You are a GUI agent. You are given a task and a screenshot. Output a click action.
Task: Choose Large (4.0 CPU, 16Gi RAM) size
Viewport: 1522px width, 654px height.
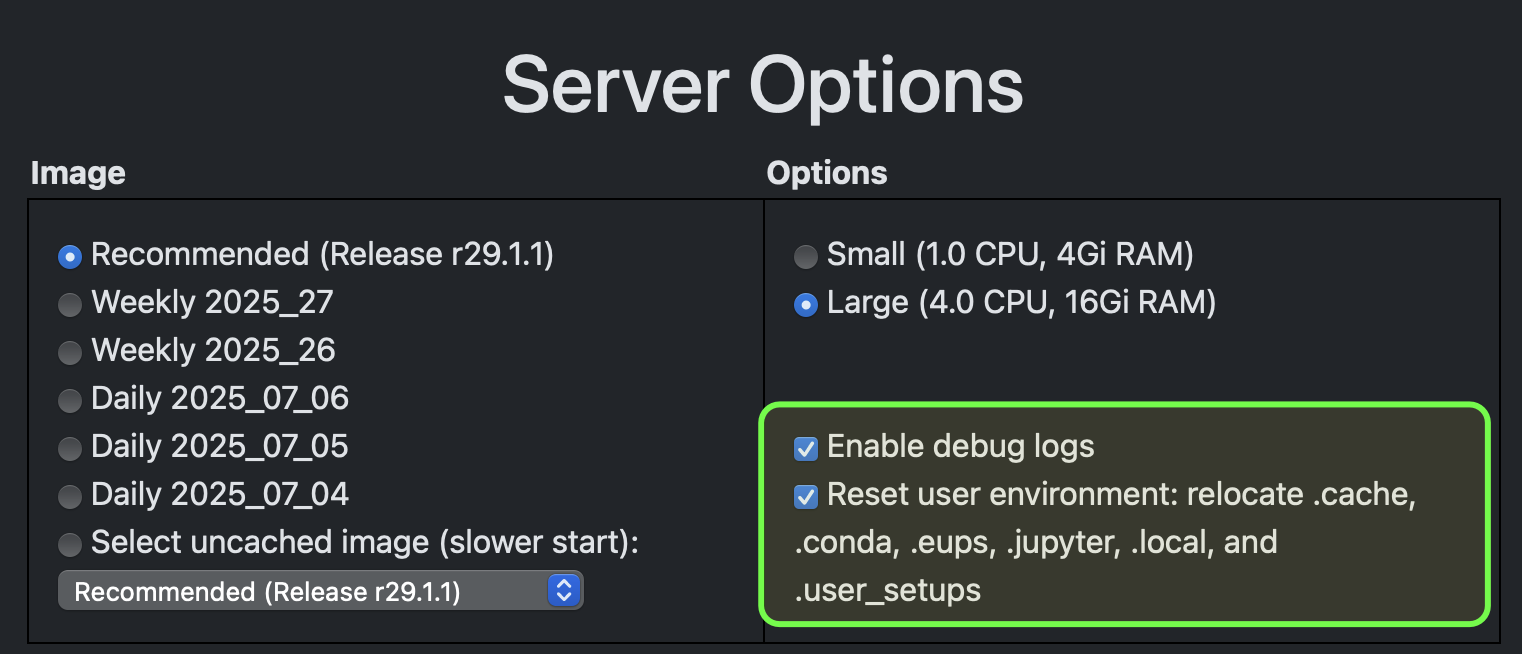click(805, 305)
